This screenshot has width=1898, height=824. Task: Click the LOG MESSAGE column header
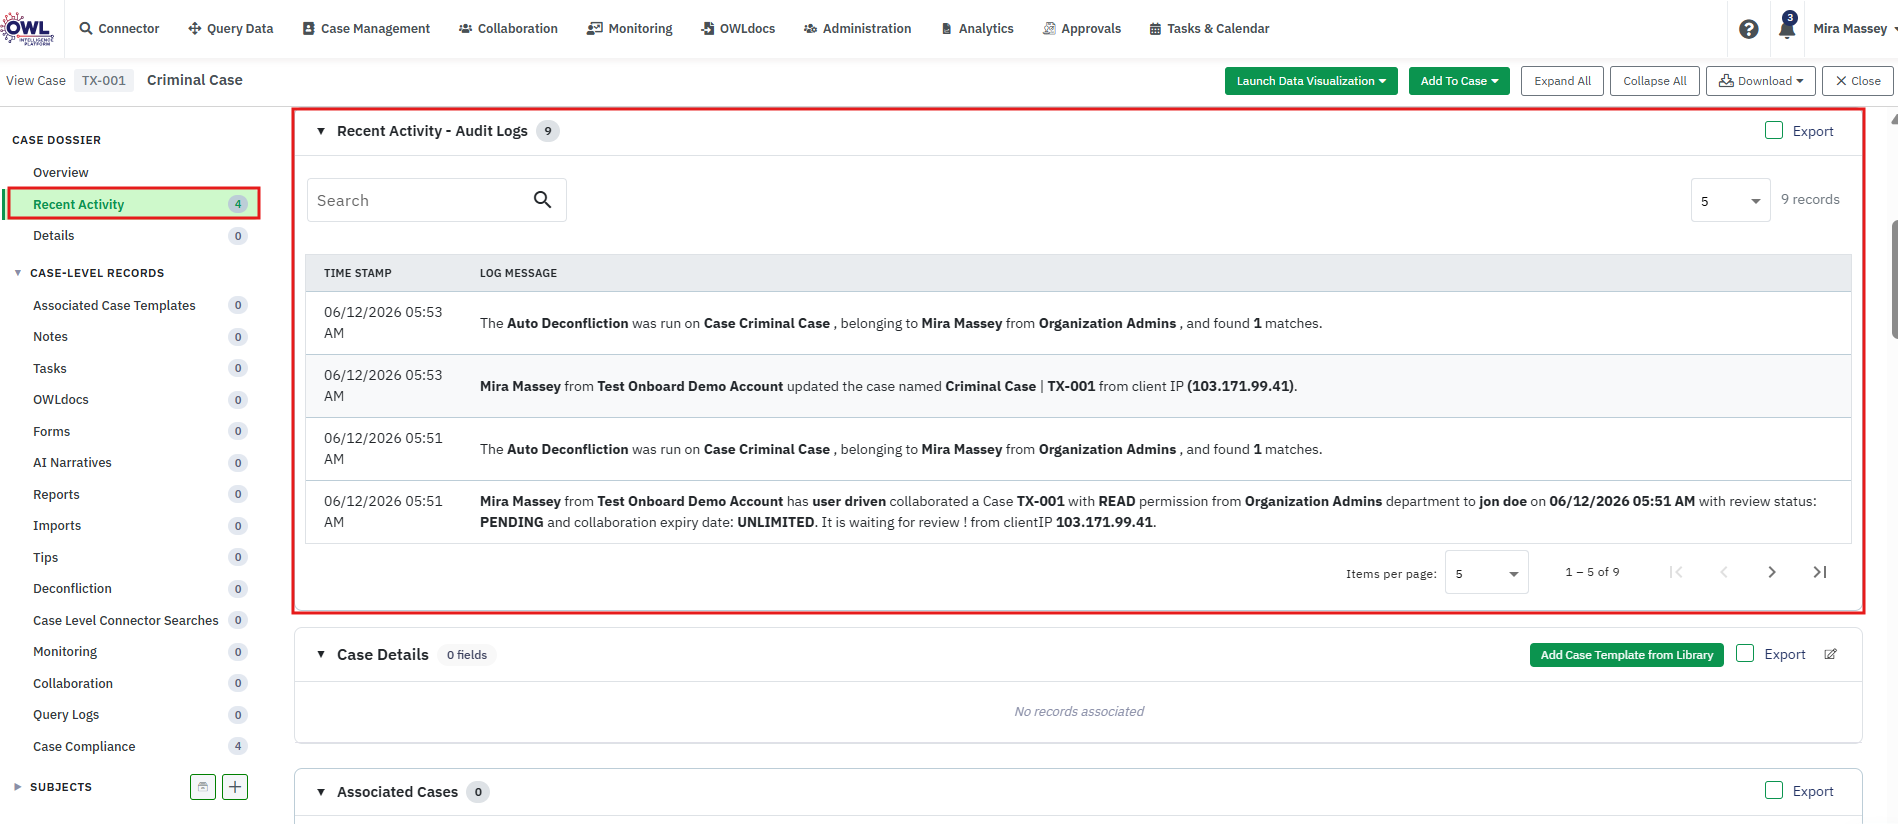[x=518, y=273]
